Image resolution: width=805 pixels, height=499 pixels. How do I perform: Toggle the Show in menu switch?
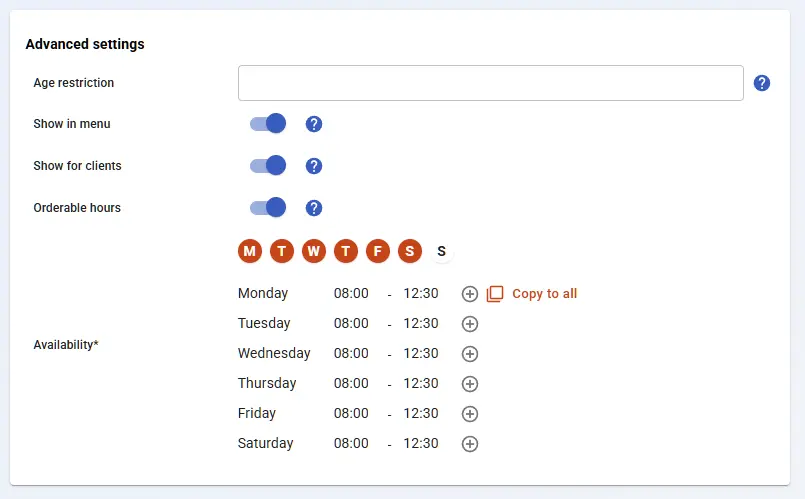coord(268,124)
